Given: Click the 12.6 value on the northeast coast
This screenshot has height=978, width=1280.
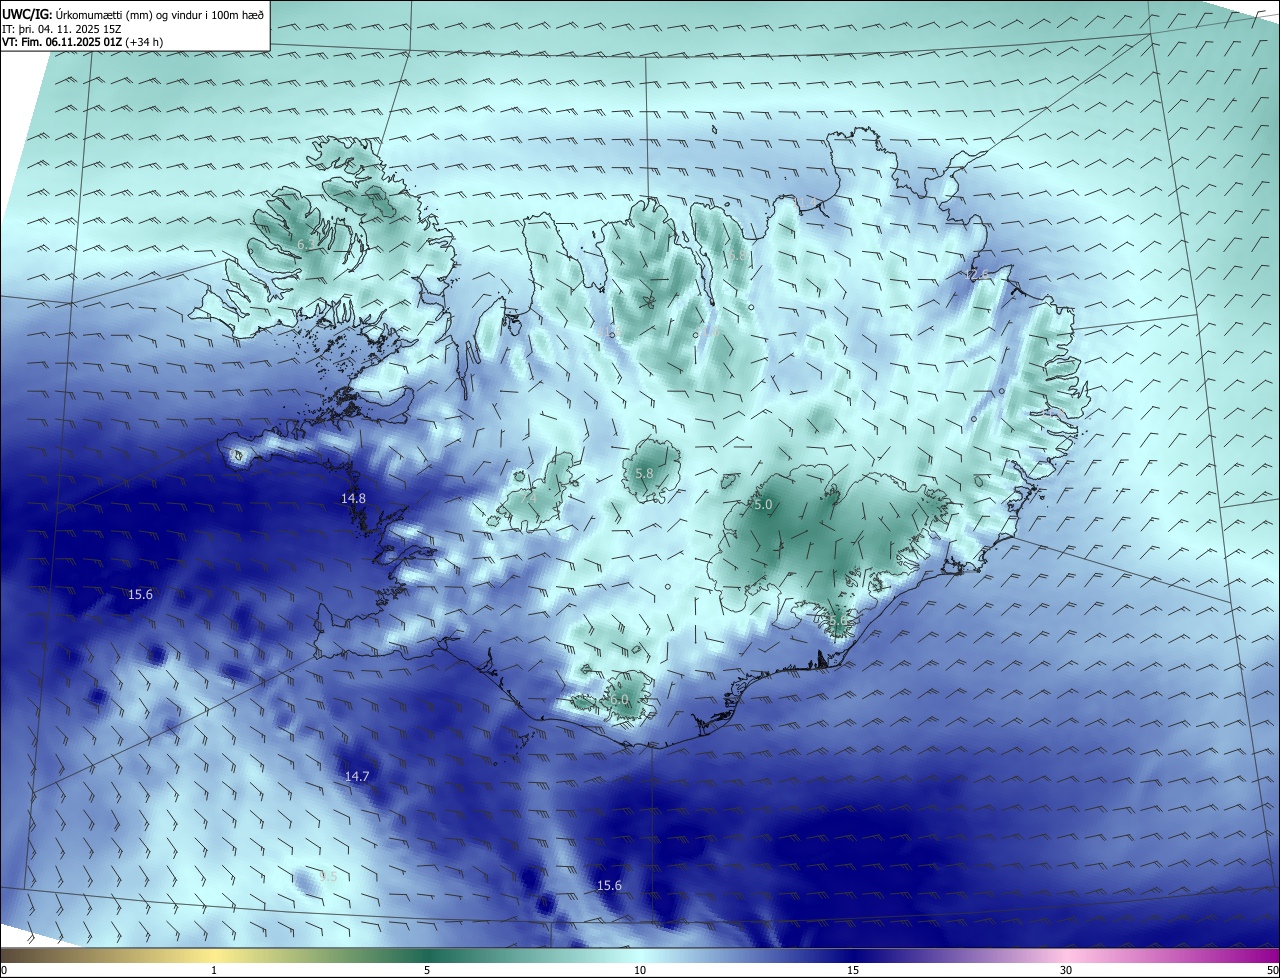Looking at the screenshot, I should coord(979,275).
